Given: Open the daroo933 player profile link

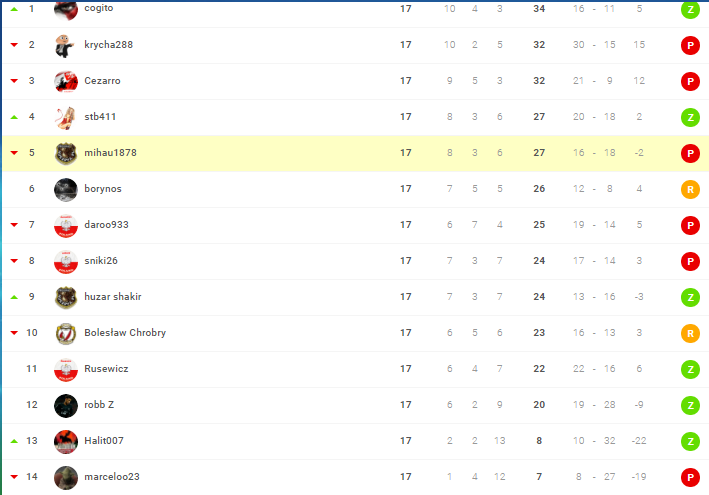Looking at the screenshot, I should pos(106,225).
